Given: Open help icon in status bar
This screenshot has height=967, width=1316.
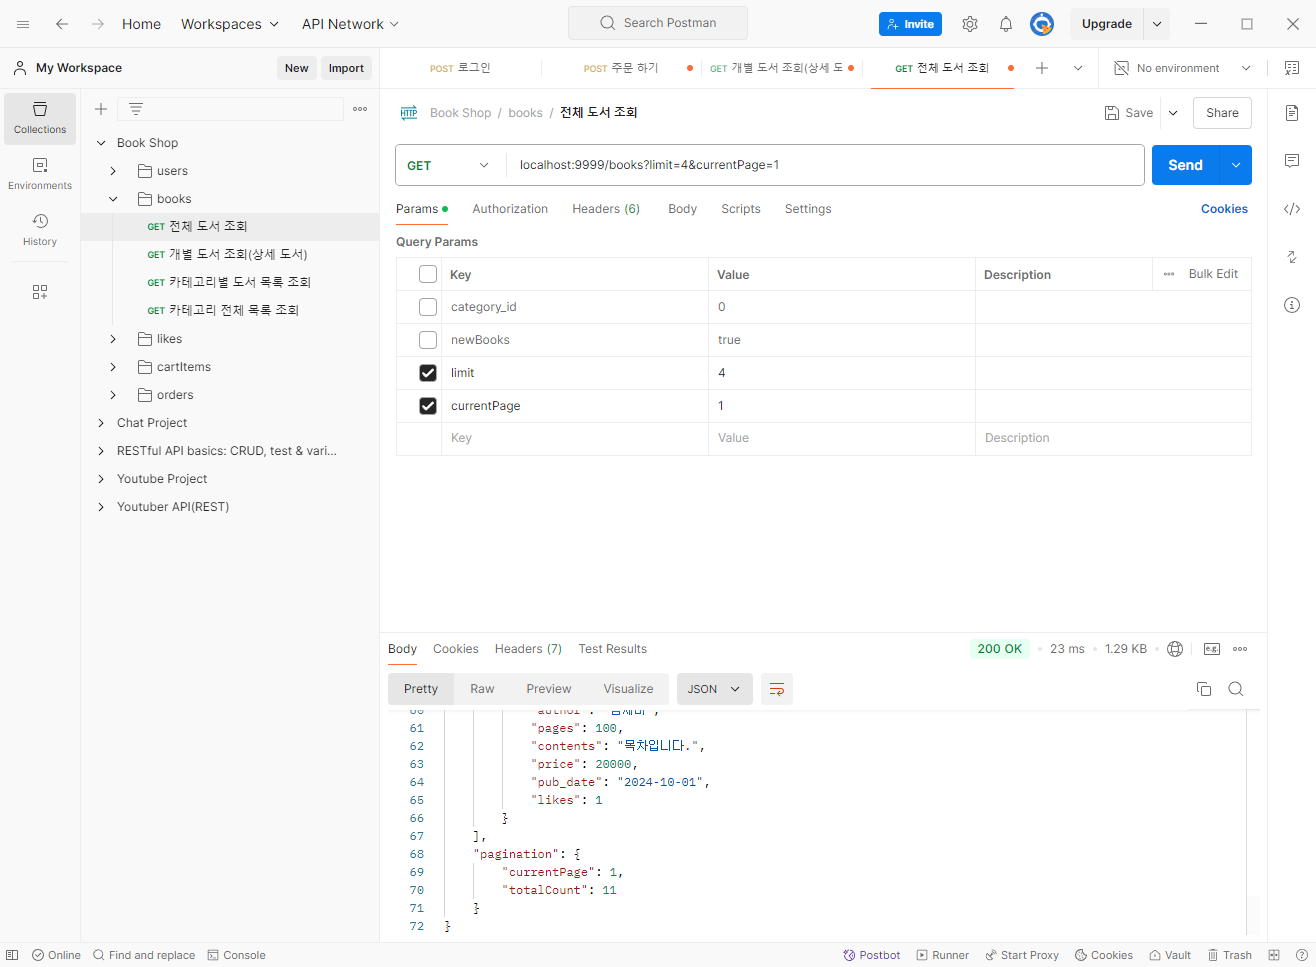Looking at the screenshot, I should pos(1302,955).
